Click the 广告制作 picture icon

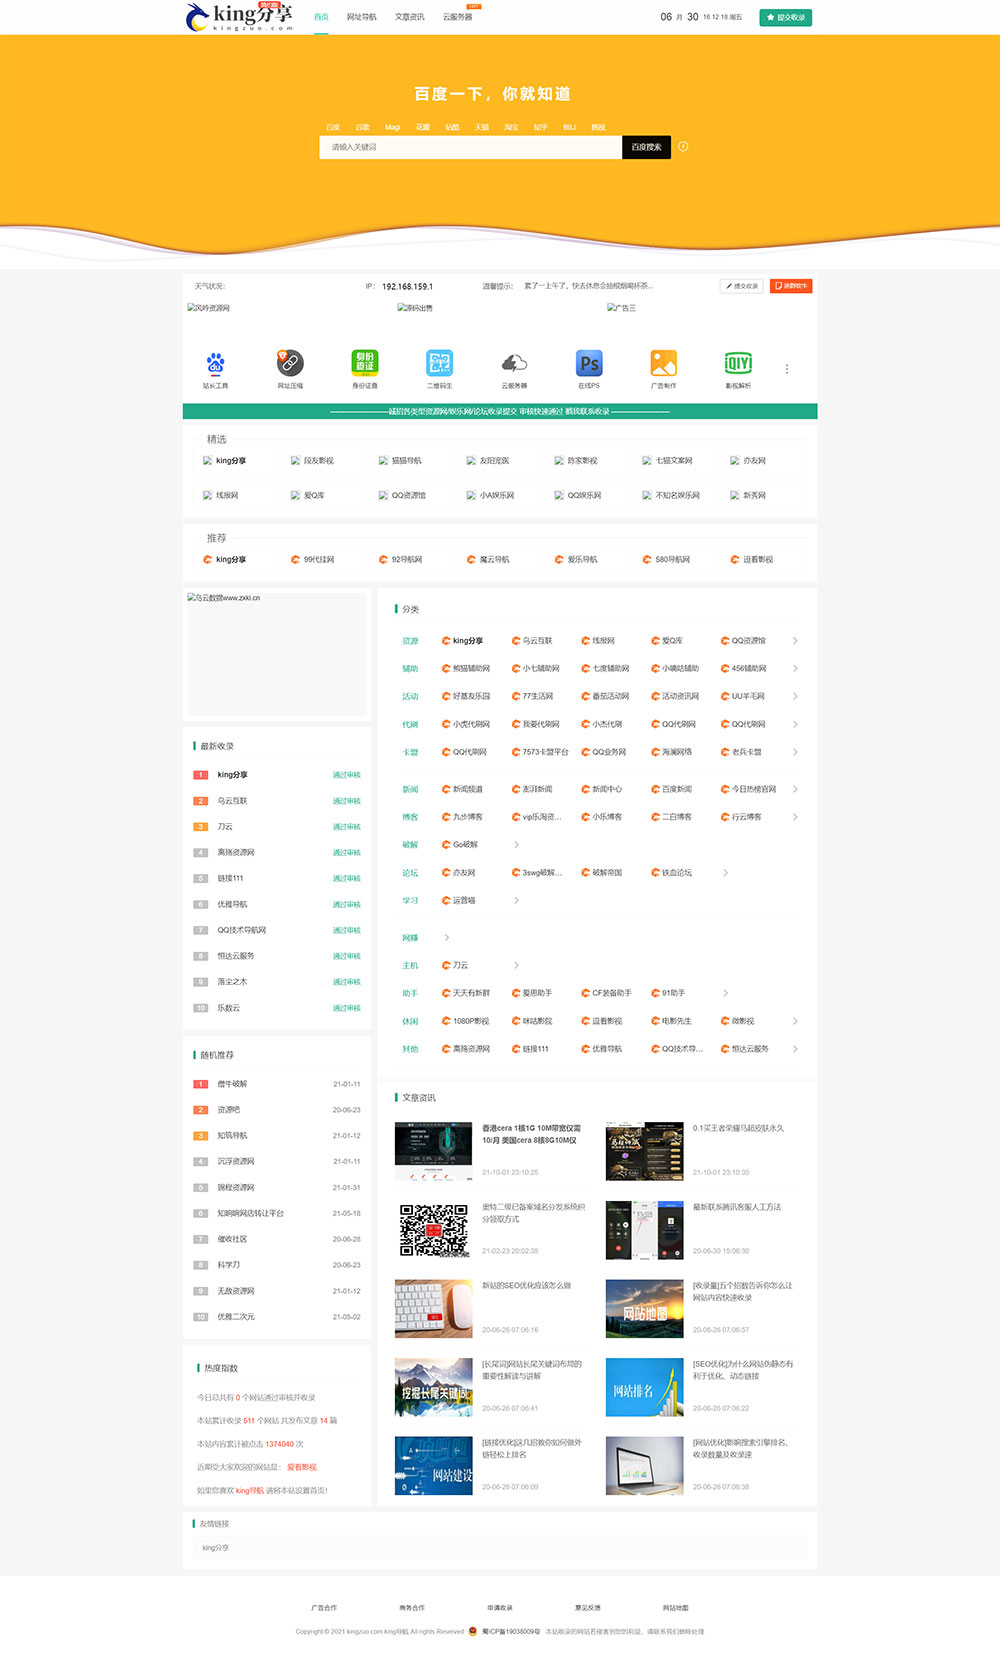[x=664, y=363]
